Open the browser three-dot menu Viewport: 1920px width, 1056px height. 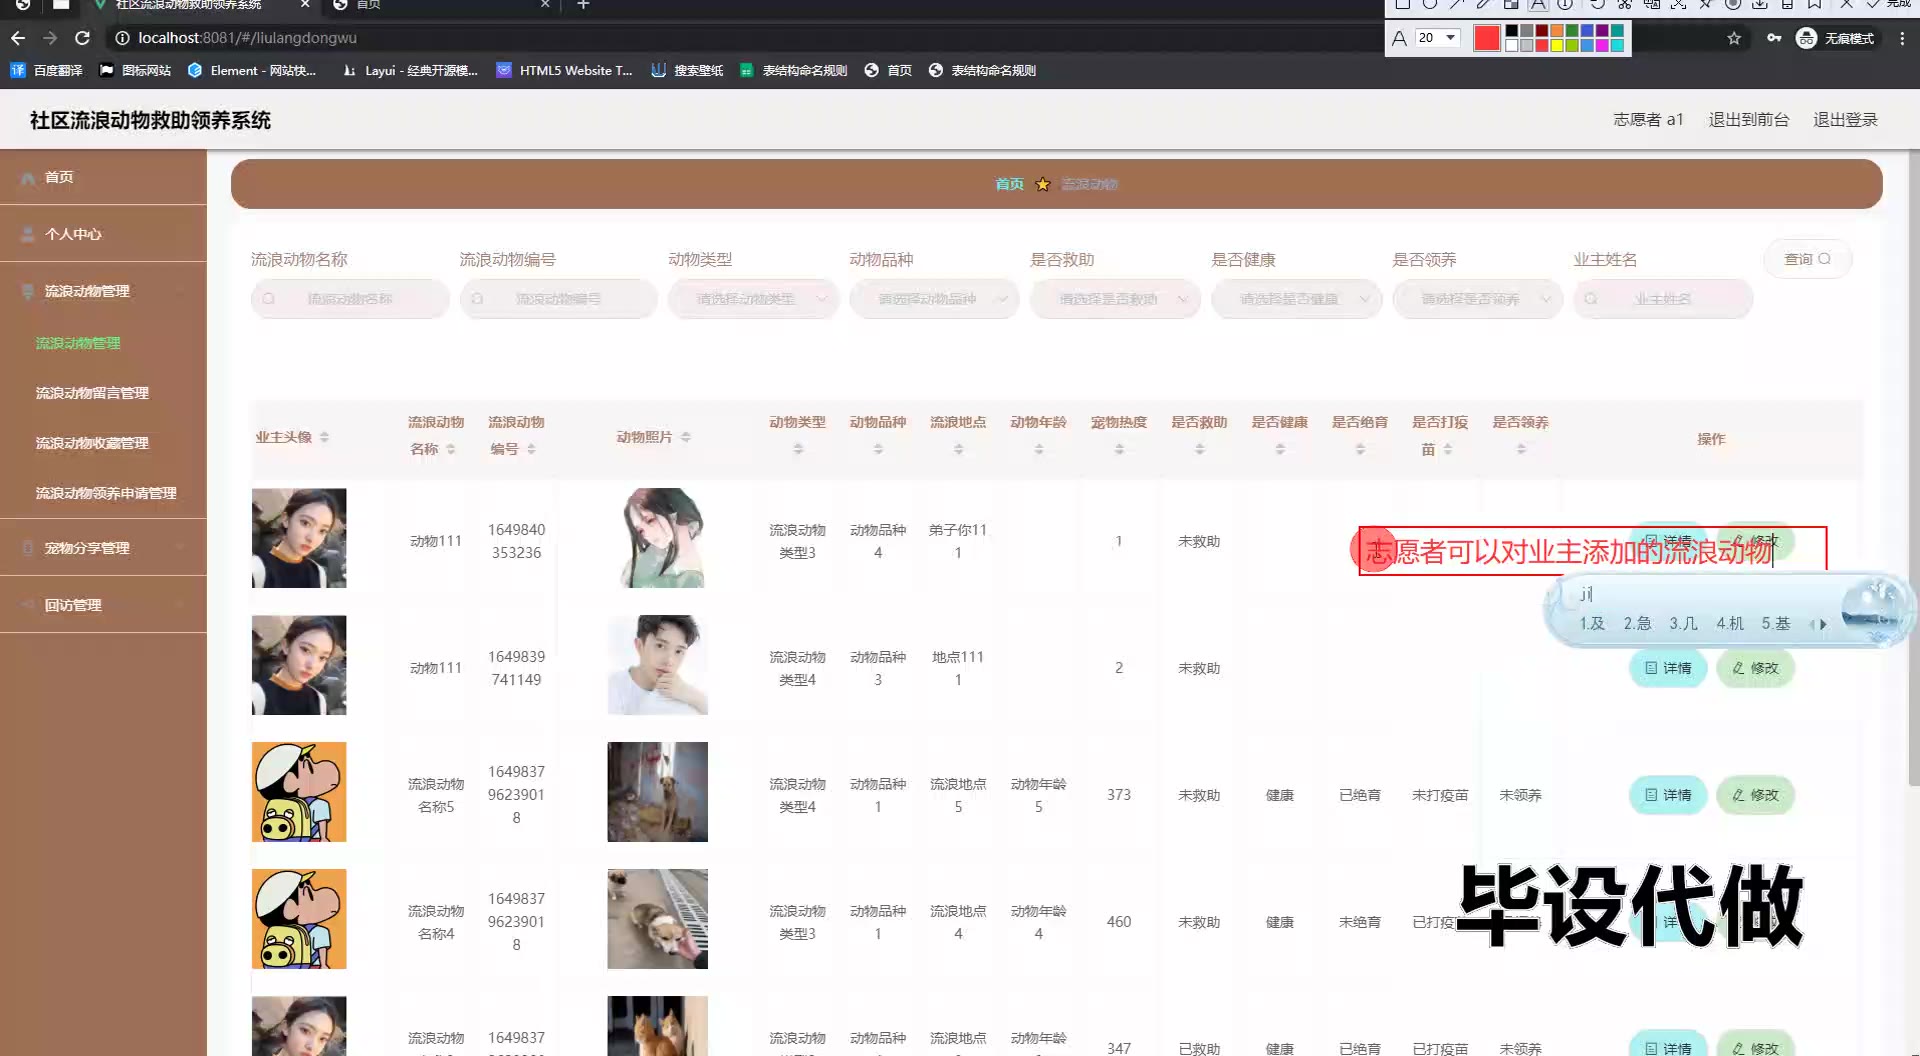tap(1903, 38)
